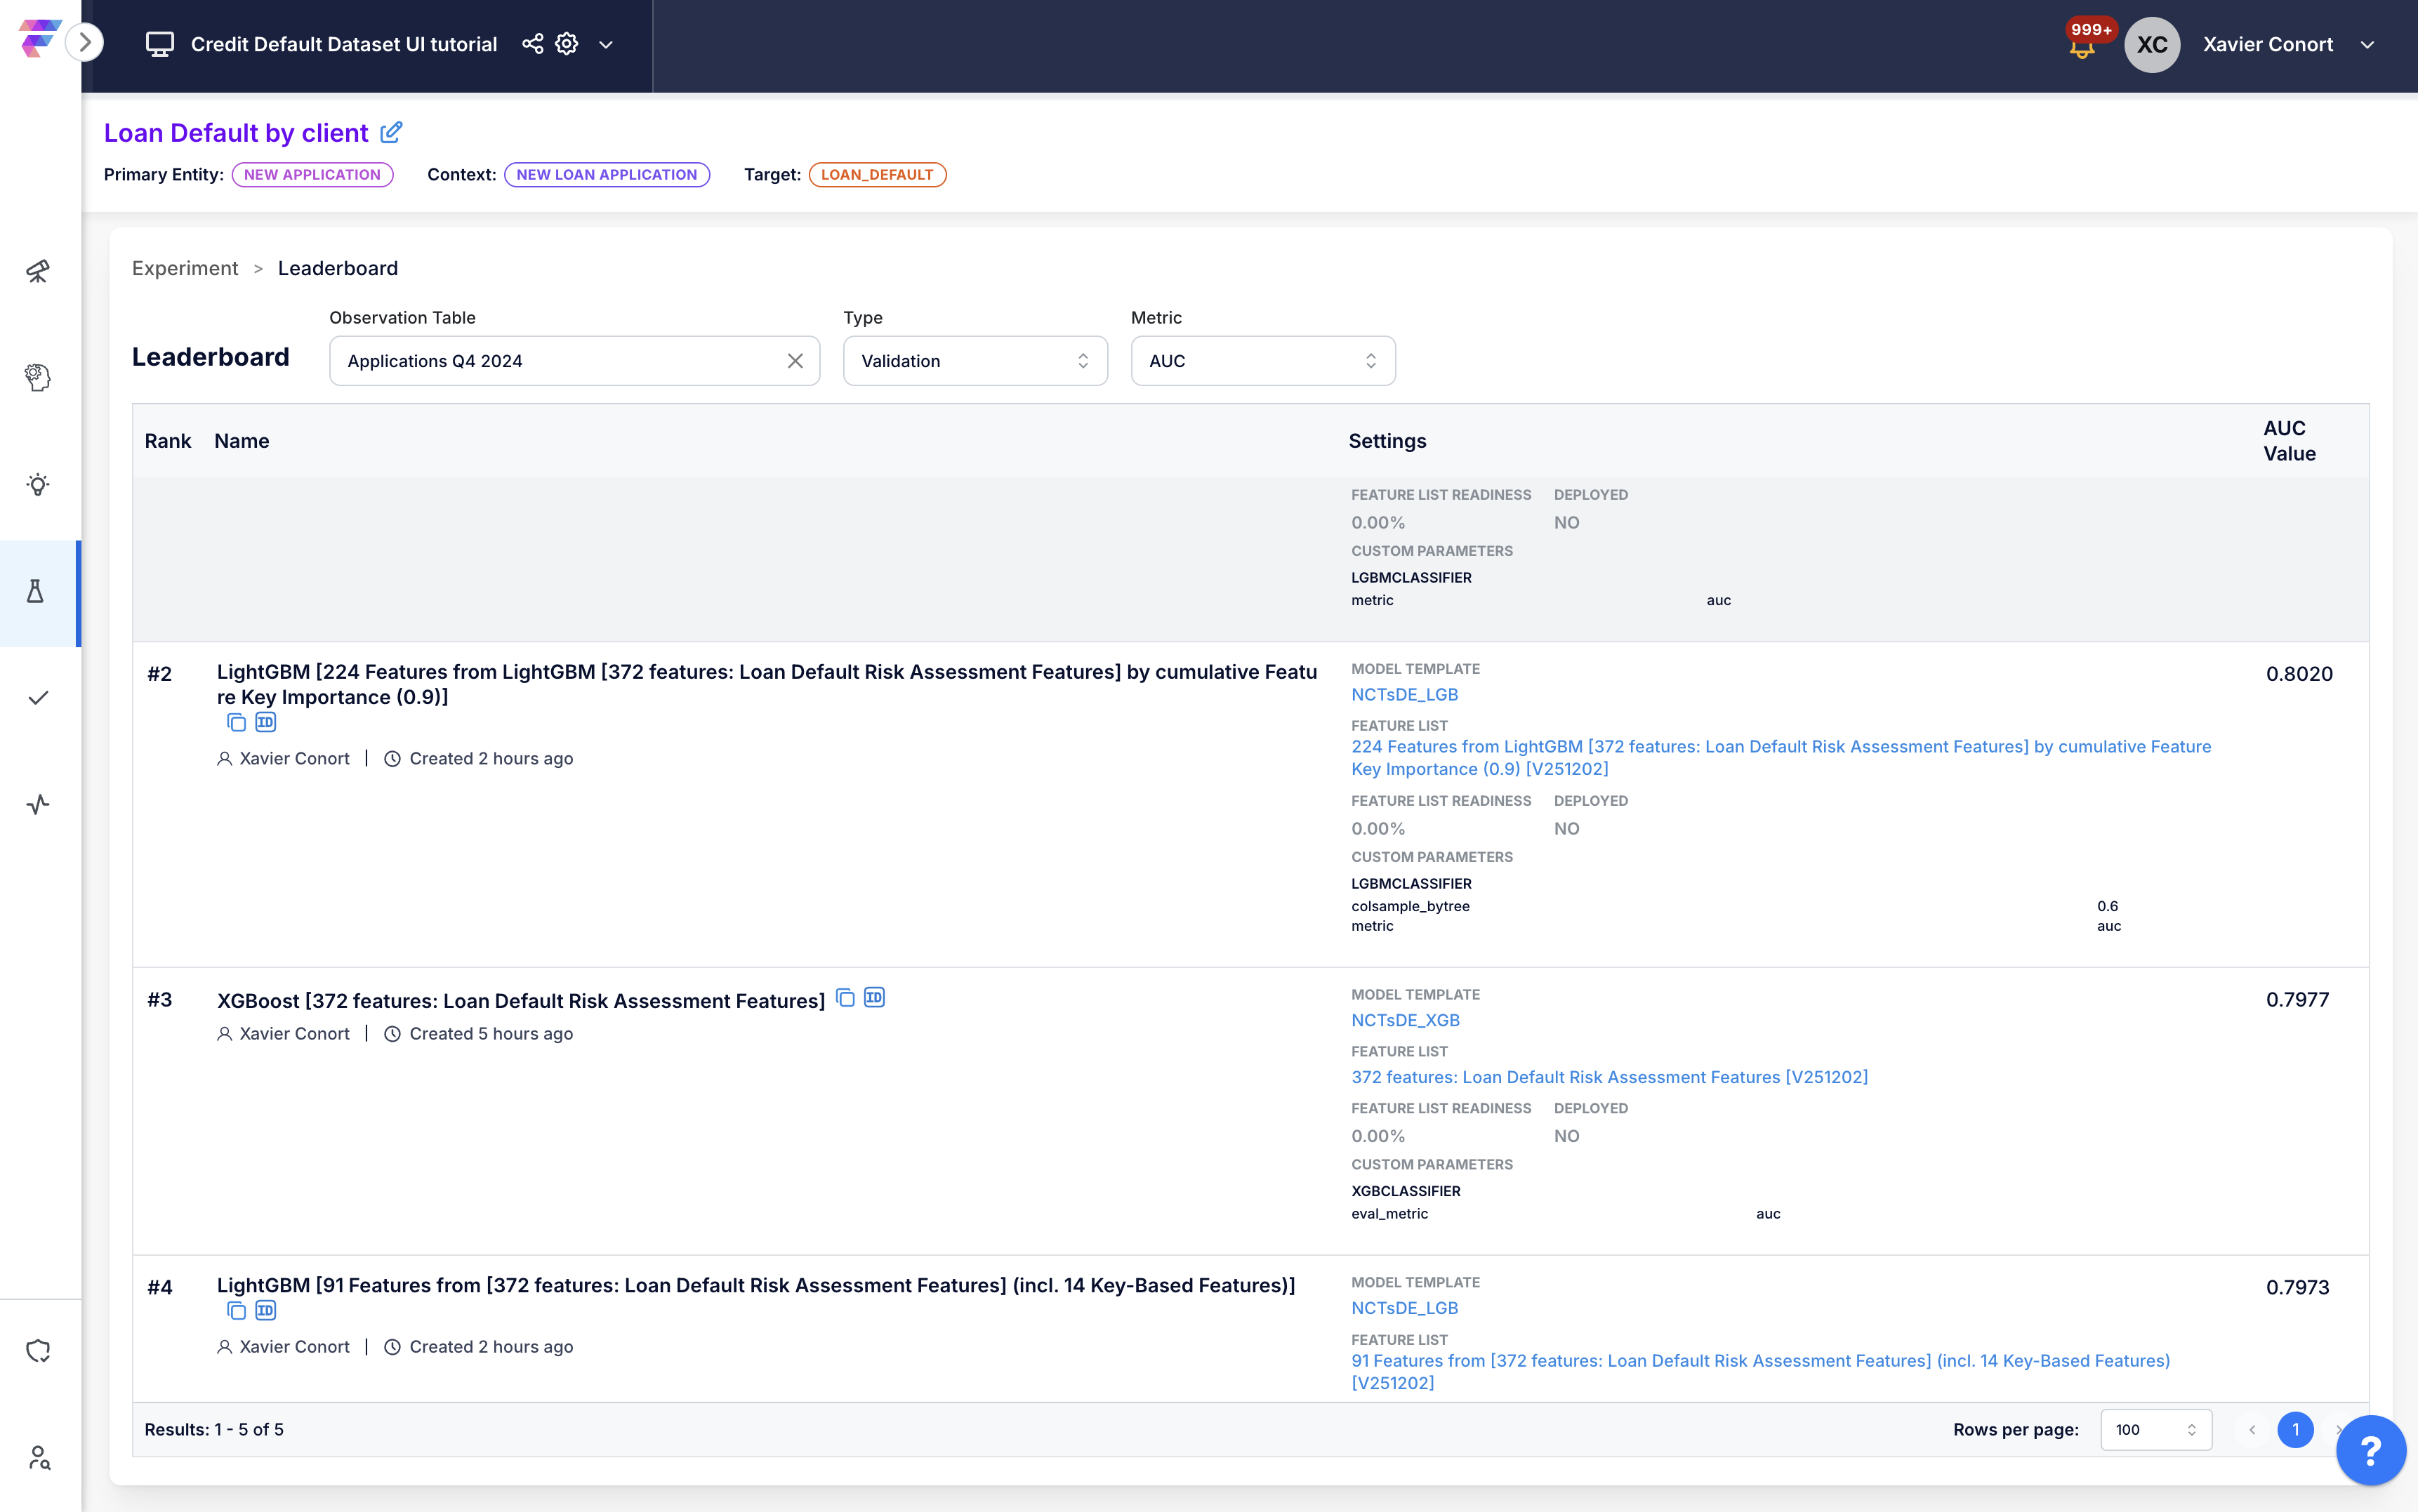
Task: Open the Metric AUC dropdown
Action: click(x=1262, y=361)
